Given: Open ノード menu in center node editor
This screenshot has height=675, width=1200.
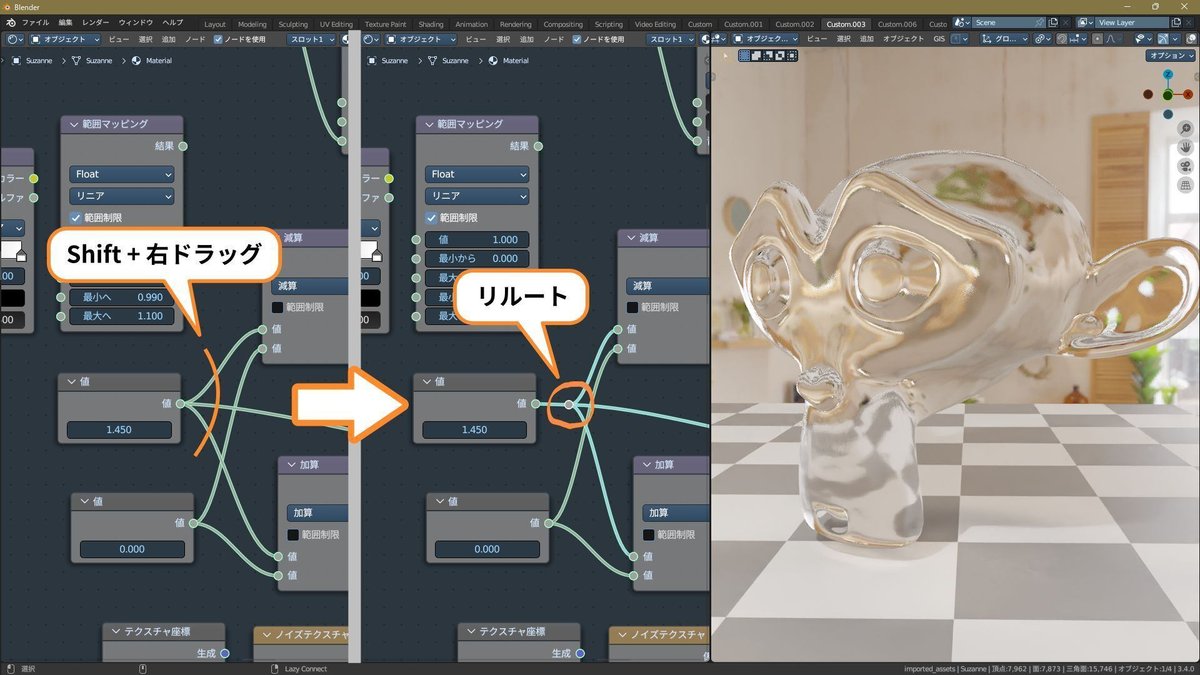Looking at the screenshot, I should click(553, 39).
